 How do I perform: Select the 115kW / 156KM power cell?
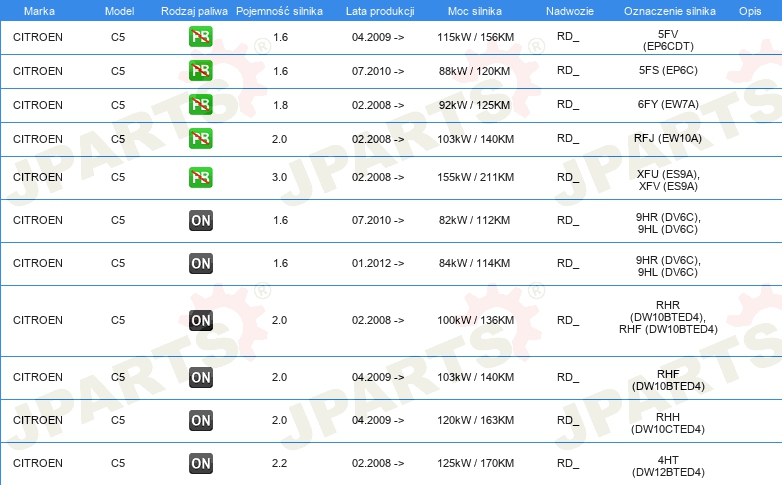pos(475,37)
